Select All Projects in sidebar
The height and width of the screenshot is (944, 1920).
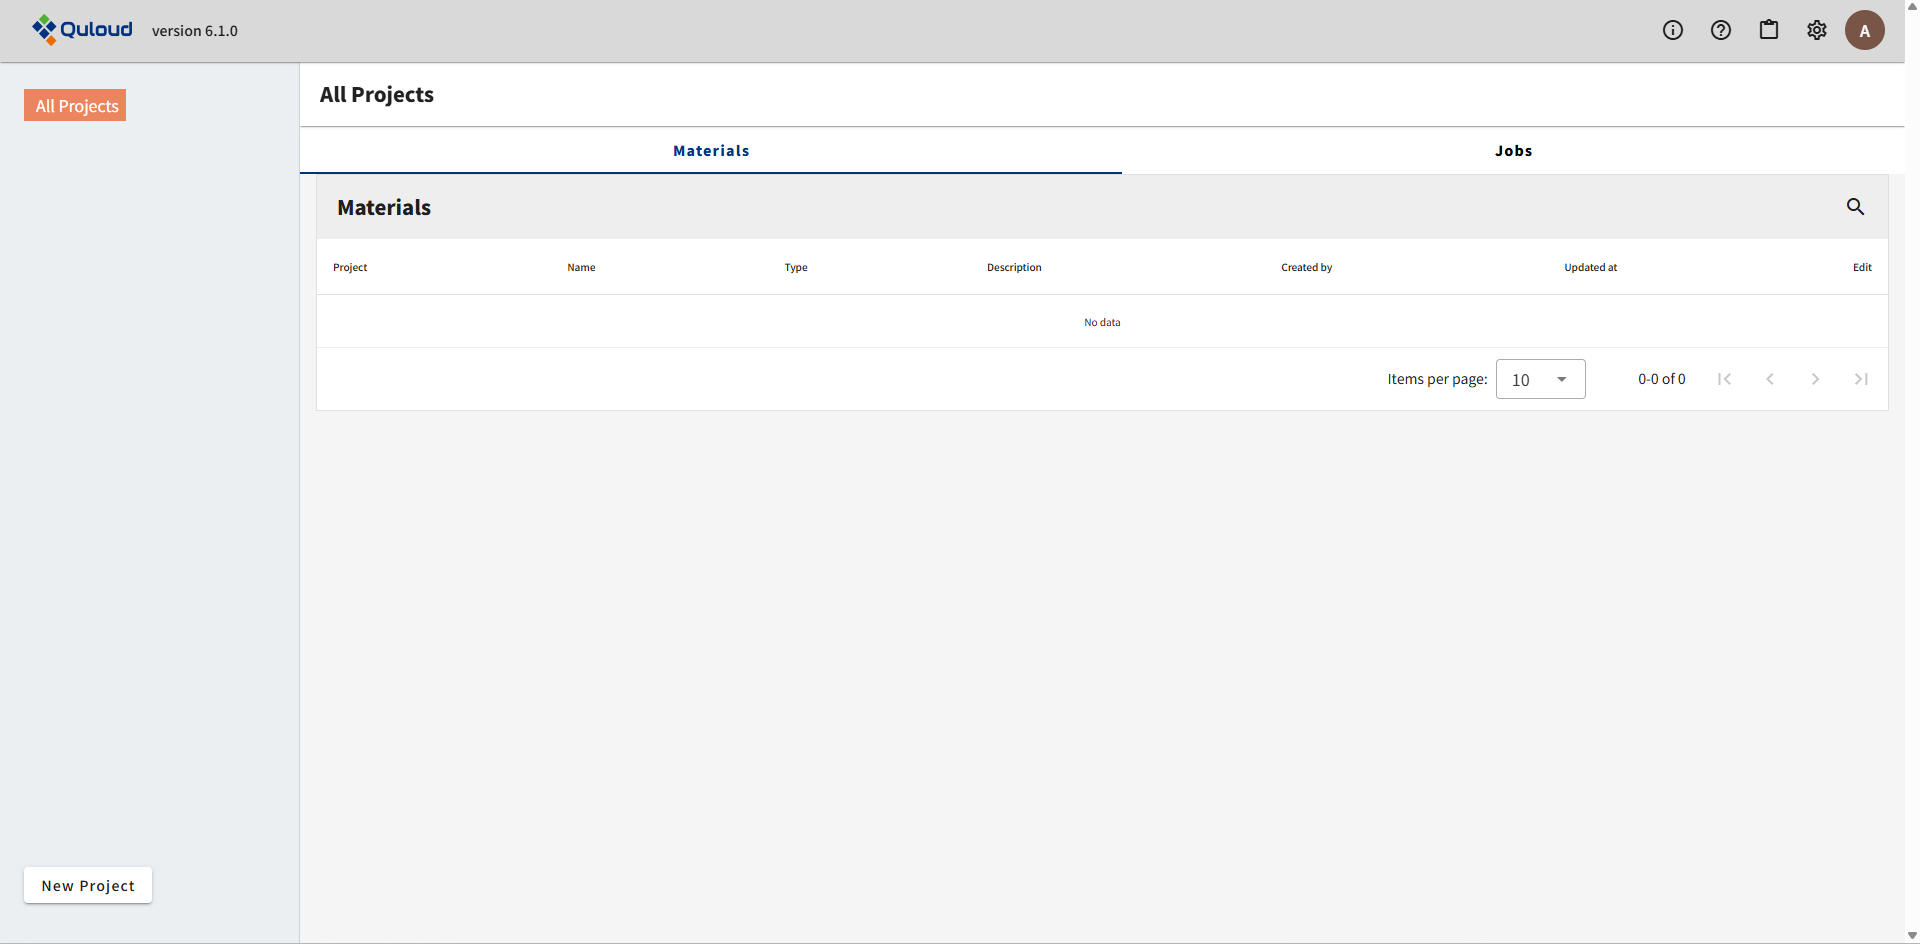76,106
